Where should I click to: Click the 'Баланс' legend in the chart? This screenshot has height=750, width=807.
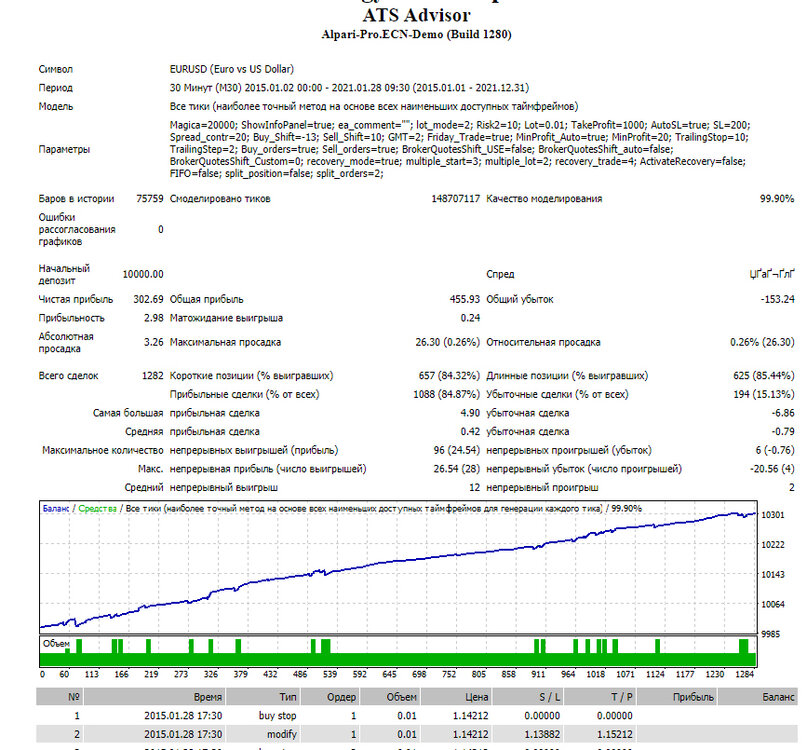(56, 509)
